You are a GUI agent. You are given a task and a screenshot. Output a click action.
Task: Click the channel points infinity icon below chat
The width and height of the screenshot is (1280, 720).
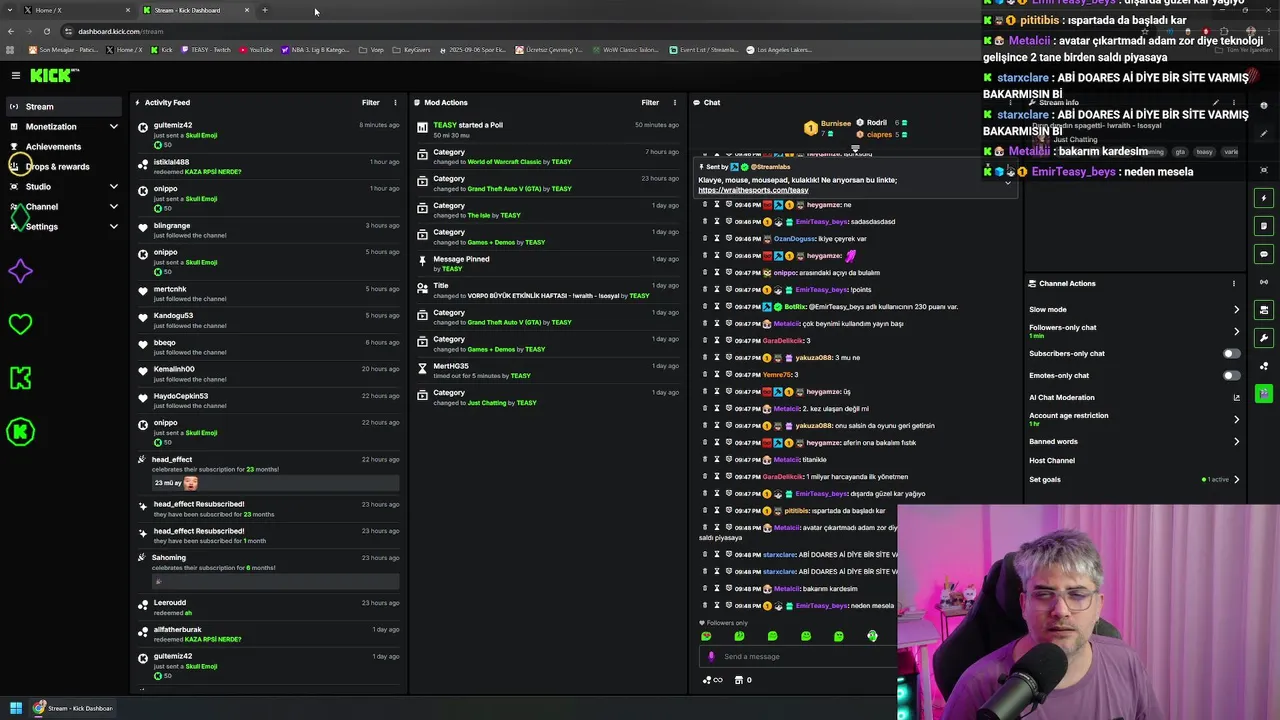point(712,680)
